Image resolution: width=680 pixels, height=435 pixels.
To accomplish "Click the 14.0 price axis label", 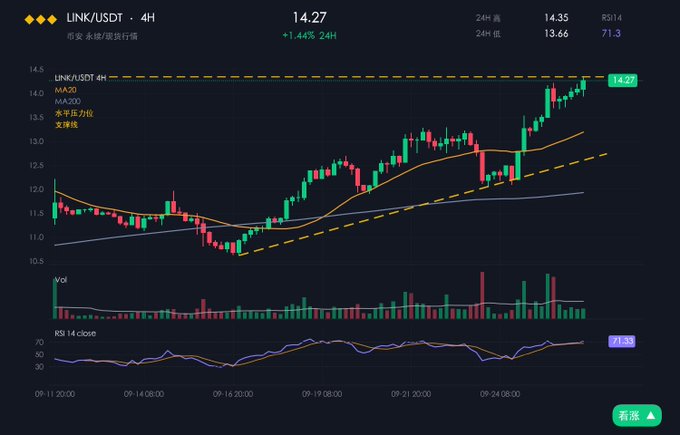I will click(36, 93).
